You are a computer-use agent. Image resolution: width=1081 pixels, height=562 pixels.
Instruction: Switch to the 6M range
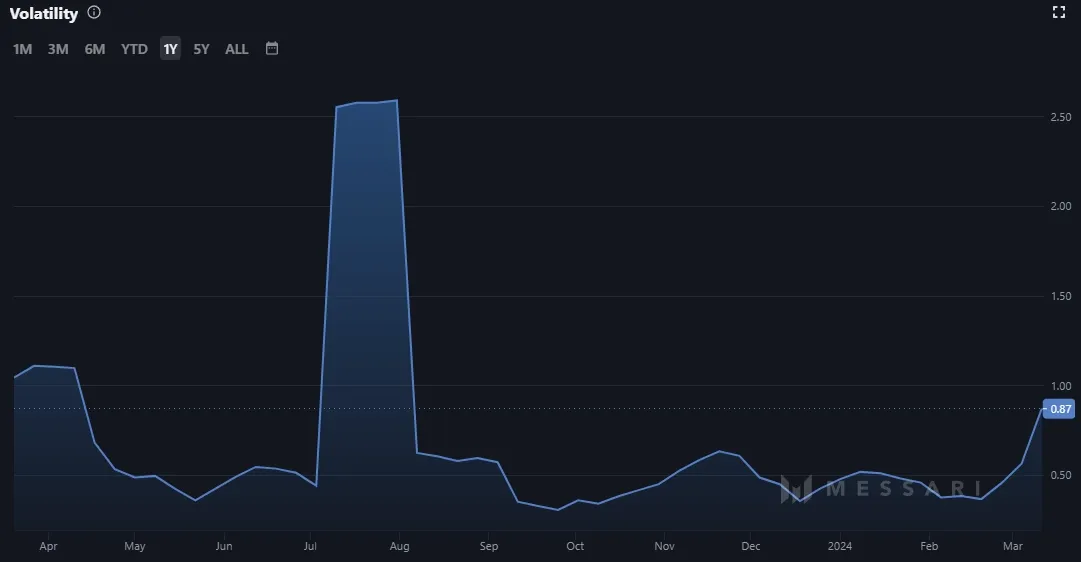coord(94,49)
